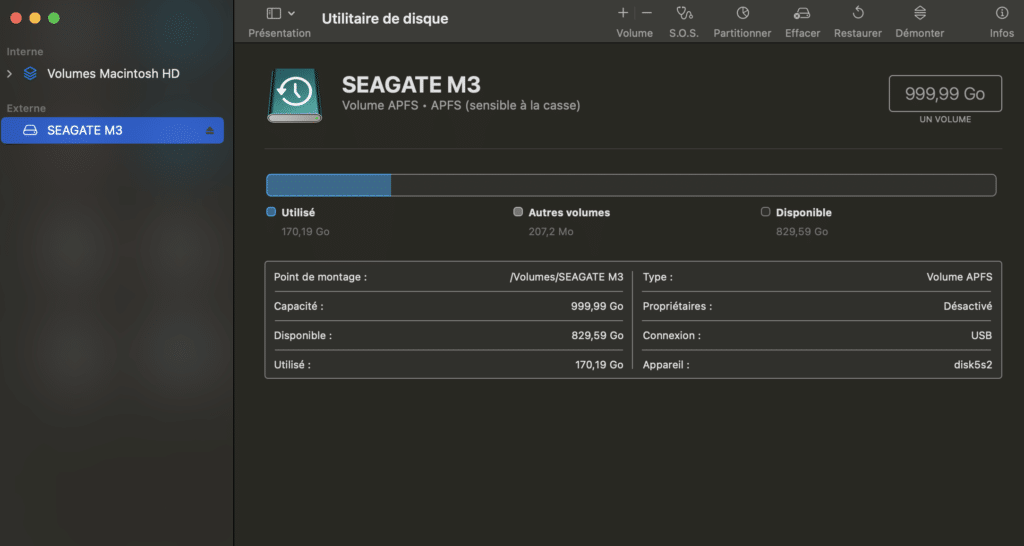Click the 'Appareil :' label
The width and height of the screenshot is (1024, 546).
(x=665, y=365)
